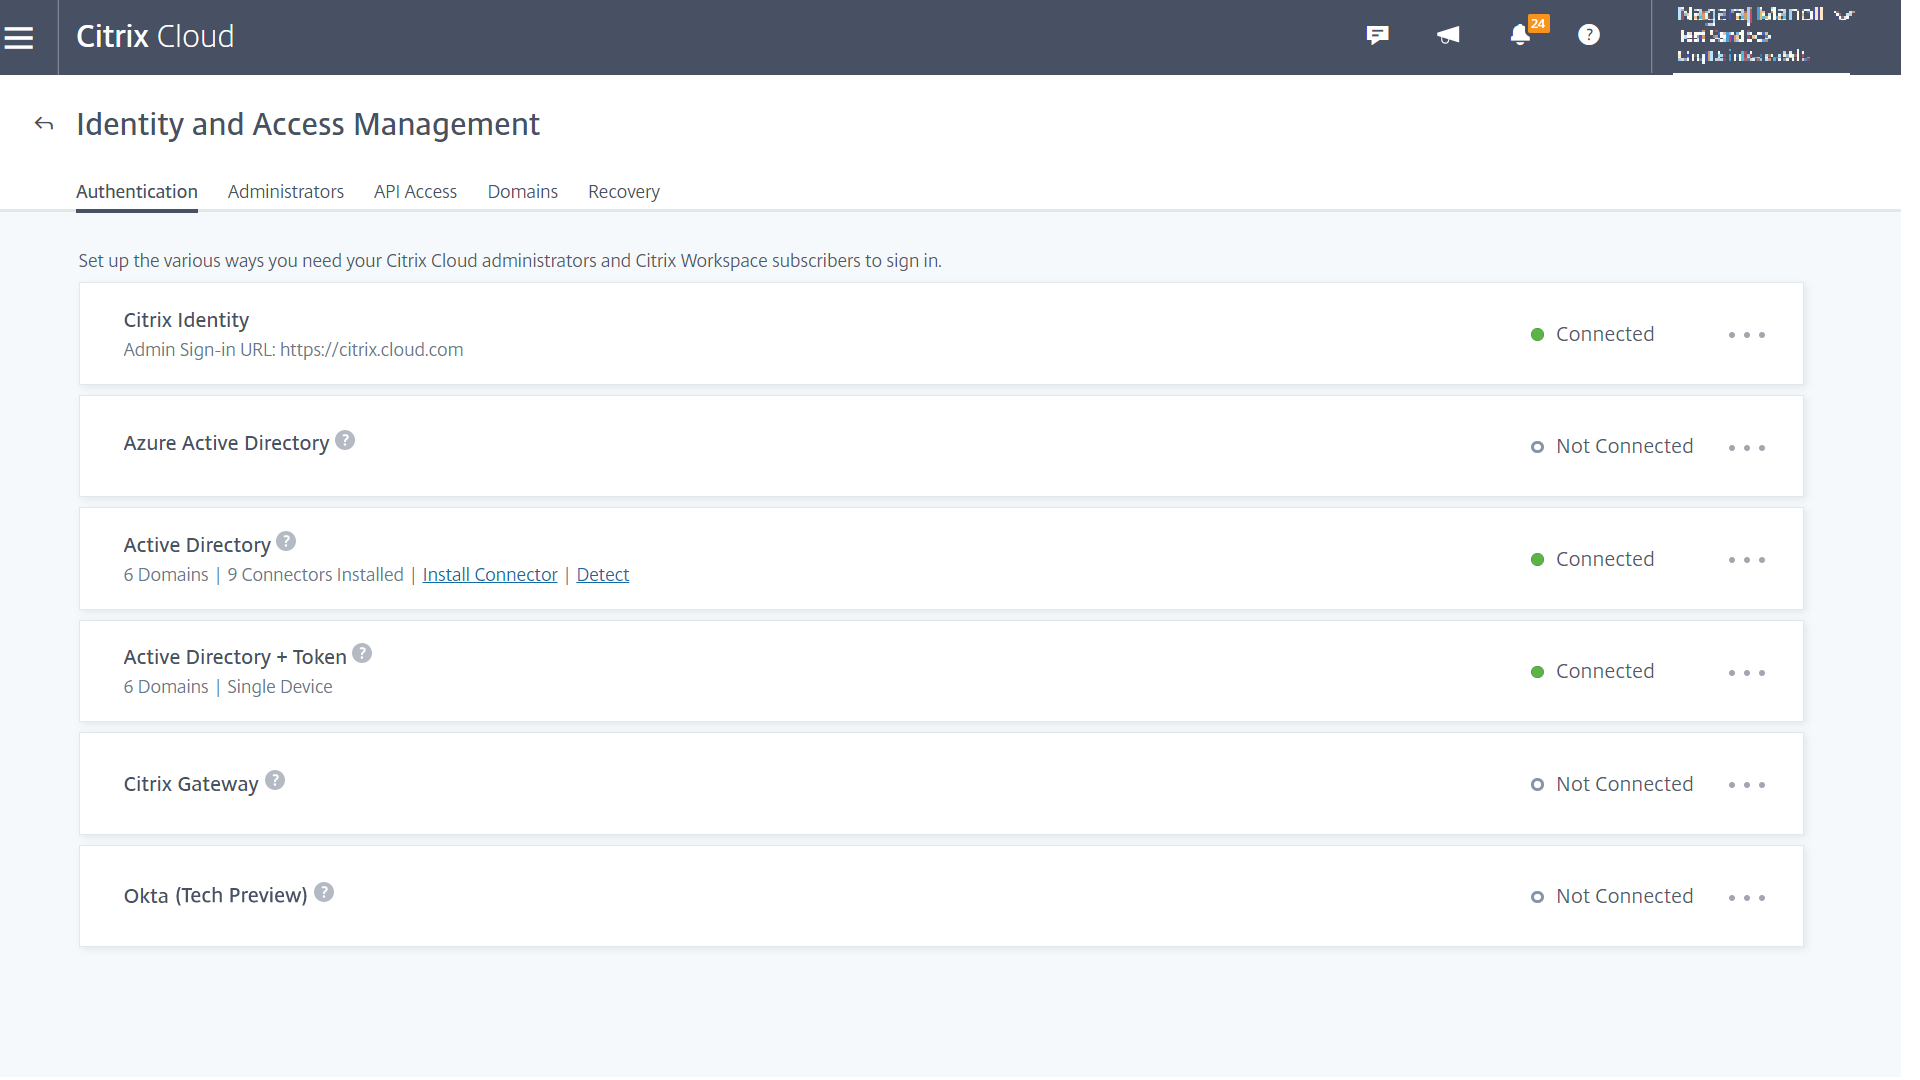Click the megaphone announcements icon
The image size is (1920, 1080).
pos(1448,35)
